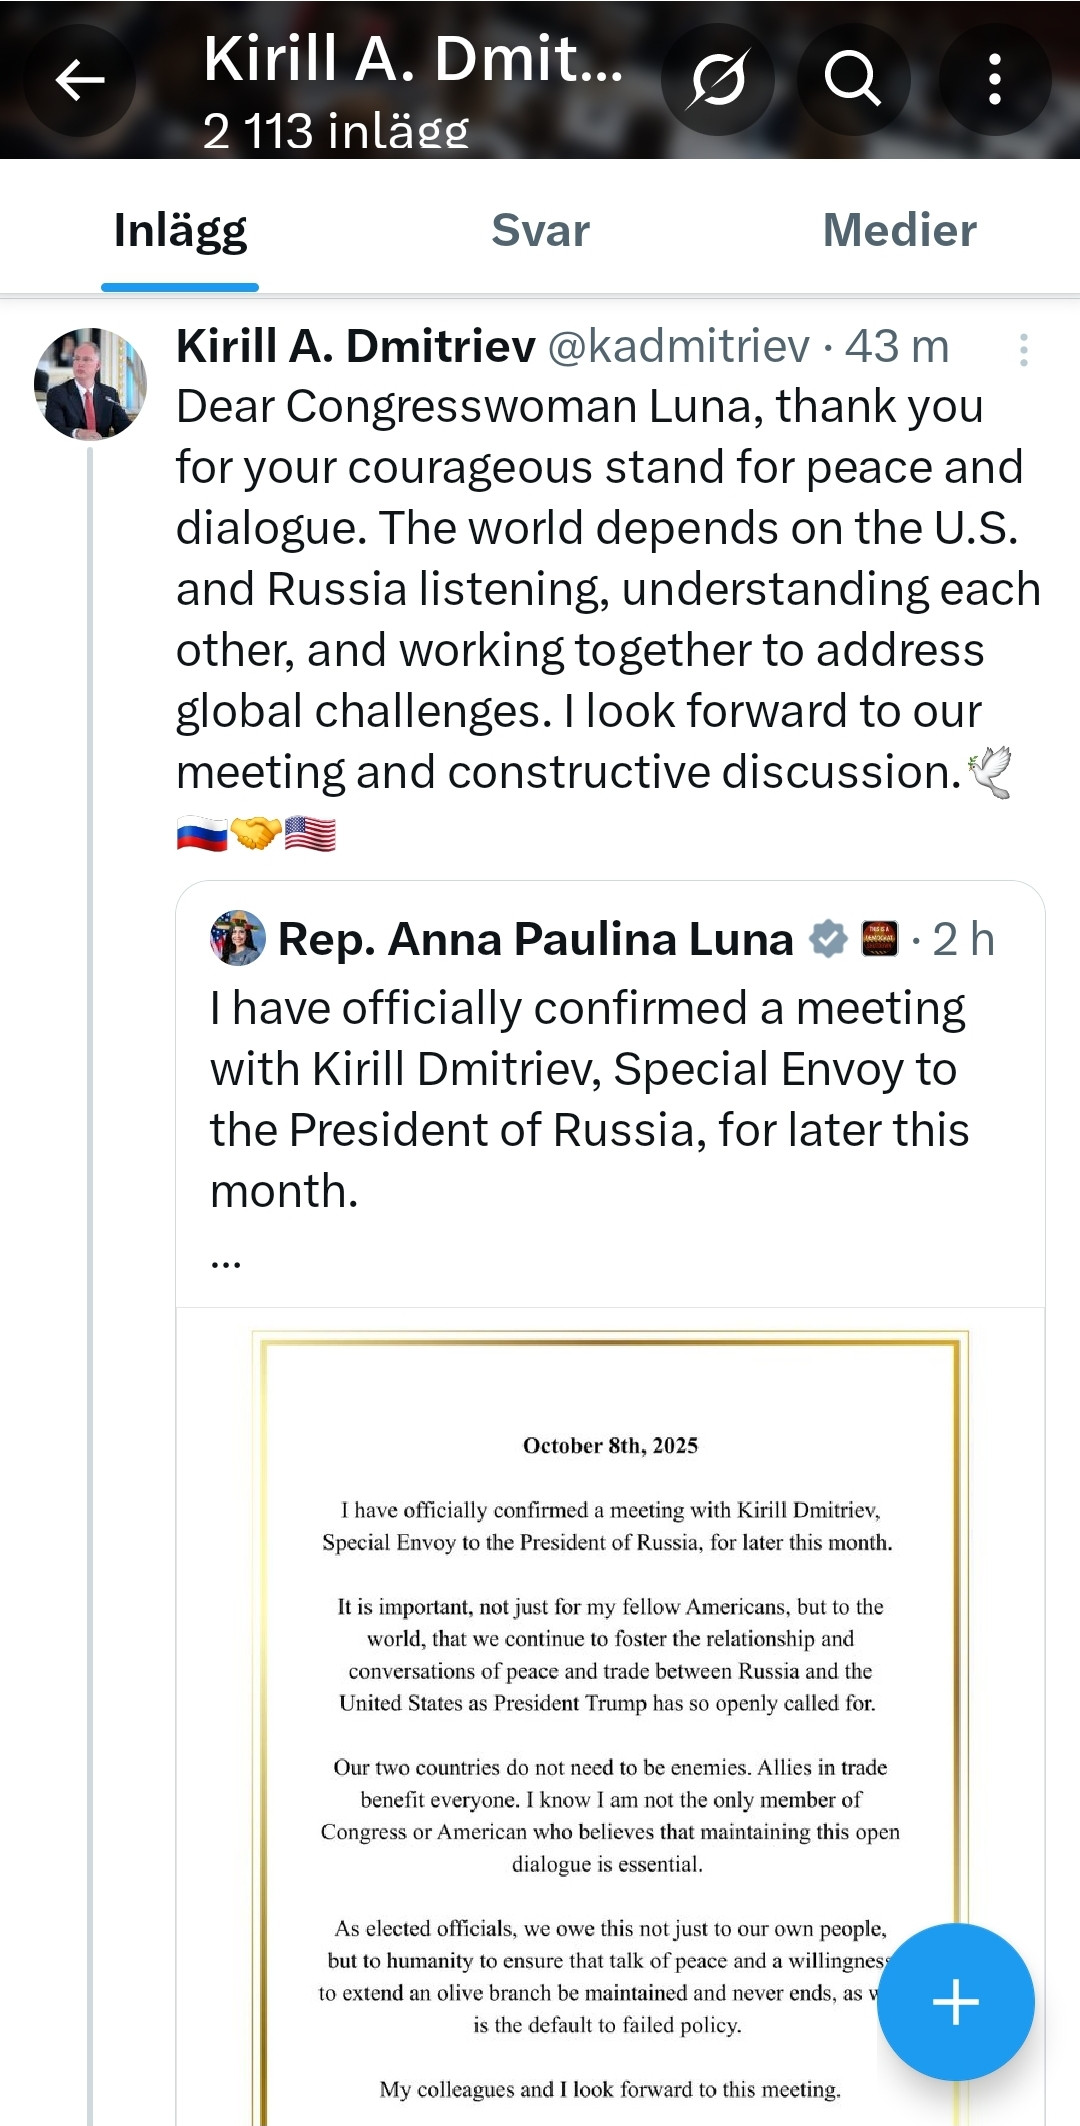Tap the search magnifier icon
Viewport: 1080px width, 2126px height.
853,80
